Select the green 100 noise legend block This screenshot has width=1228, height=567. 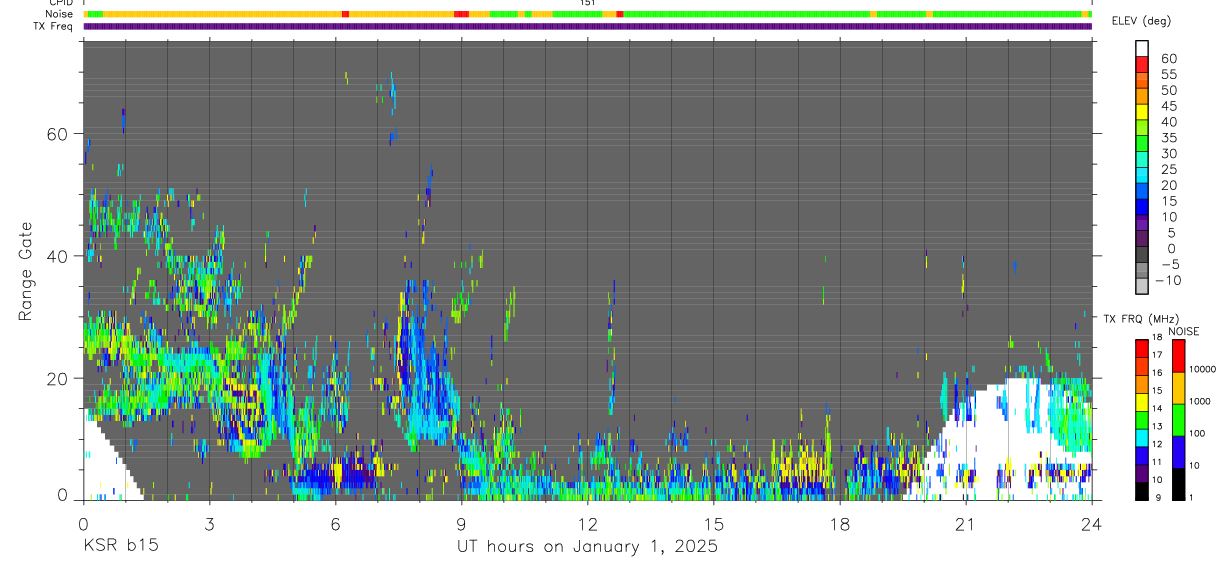pyautogui.click(x=1179, y=420)
